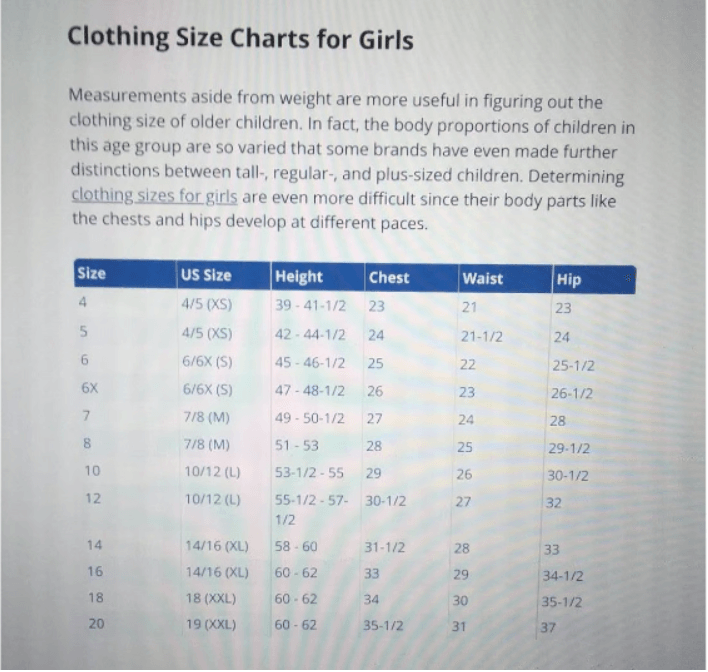Viewport: 708px width, 672px height.
Task: Select the height cell "51 - 53"
Action: coord(296,445)
